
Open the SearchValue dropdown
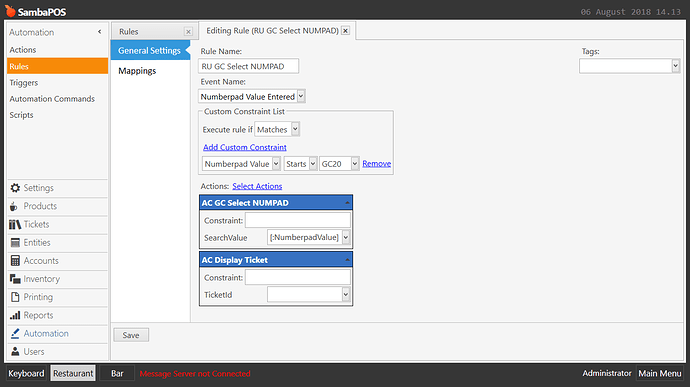pyautogui.click(x=346, y=237)
